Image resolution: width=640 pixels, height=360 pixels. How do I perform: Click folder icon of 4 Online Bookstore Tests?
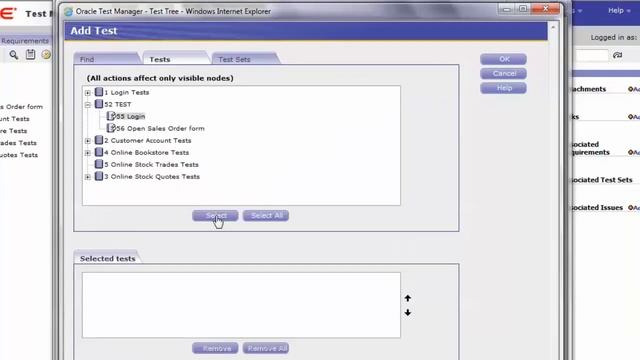tap(99, 152)
